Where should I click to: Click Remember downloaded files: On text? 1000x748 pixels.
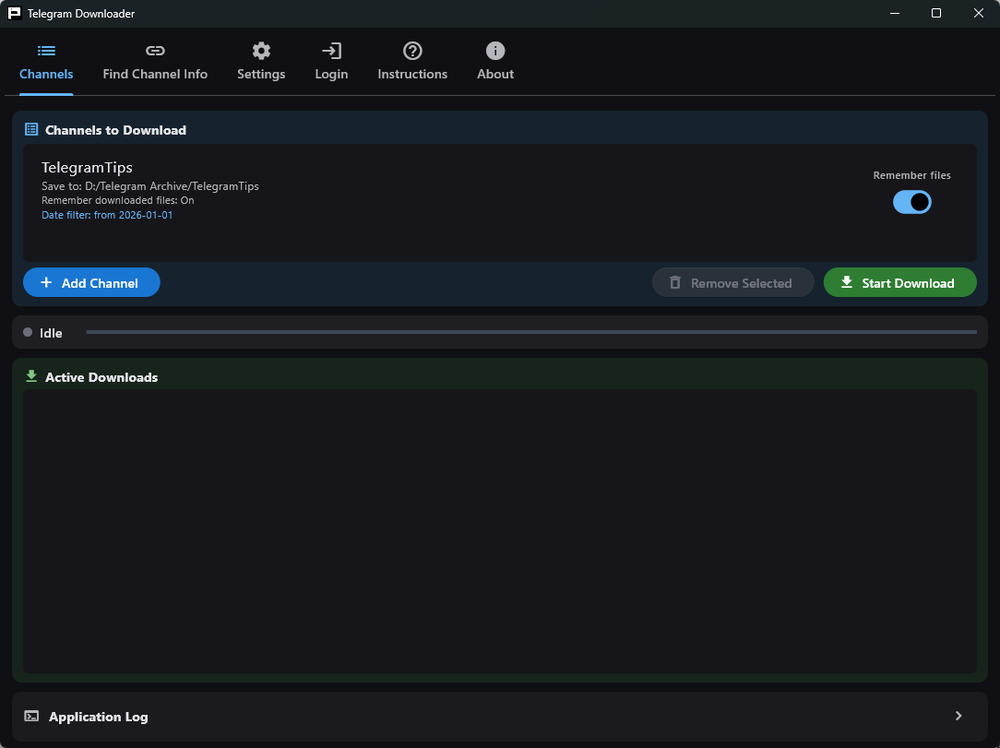118,200
